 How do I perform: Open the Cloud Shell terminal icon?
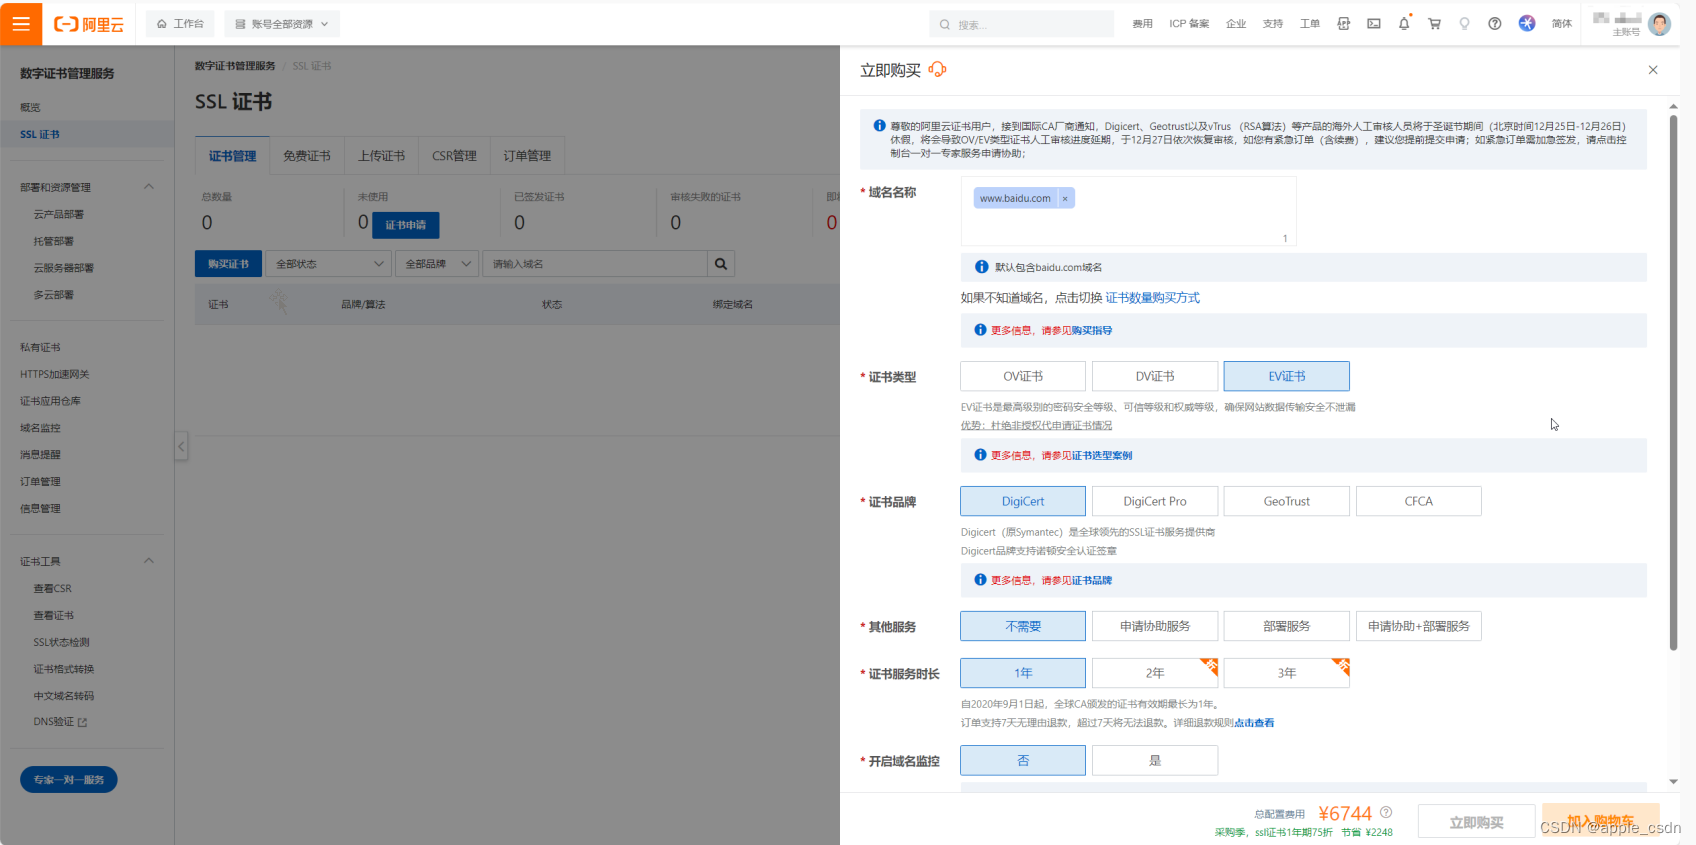[x=1374, y=24]
